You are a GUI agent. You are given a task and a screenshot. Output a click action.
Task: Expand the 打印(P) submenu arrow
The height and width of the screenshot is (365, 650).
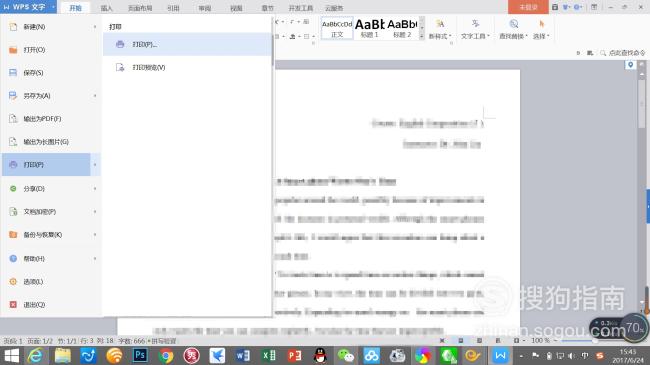[95, 165]
